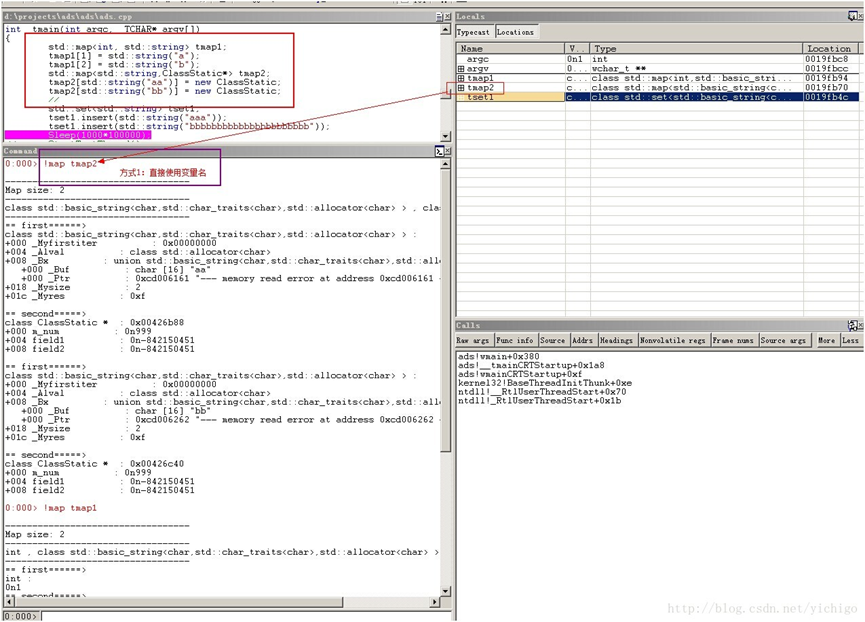Click the ads.cpp source window document icon
This screenshot has width=865, height=622.
tap(439, 17)
